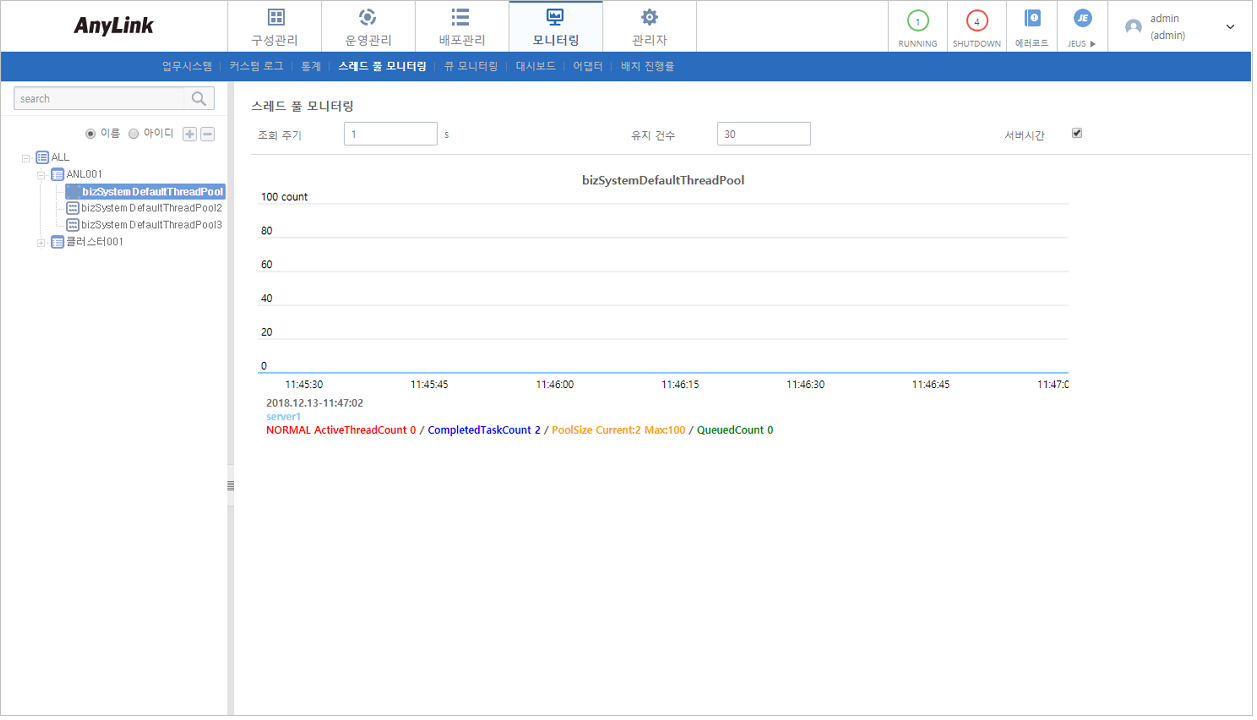Open the 관리자 tab

pyautogui.click(x=649, y=27)
